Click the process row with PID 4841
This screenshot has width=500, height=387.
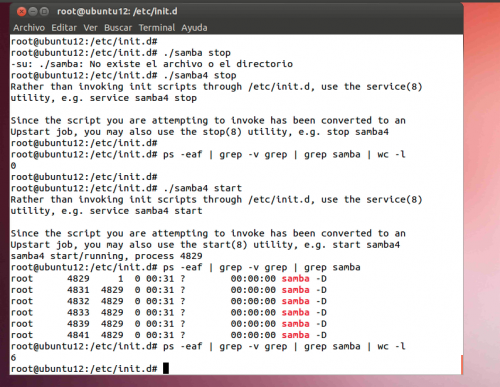pyautogui.click(x=169, y=335)
